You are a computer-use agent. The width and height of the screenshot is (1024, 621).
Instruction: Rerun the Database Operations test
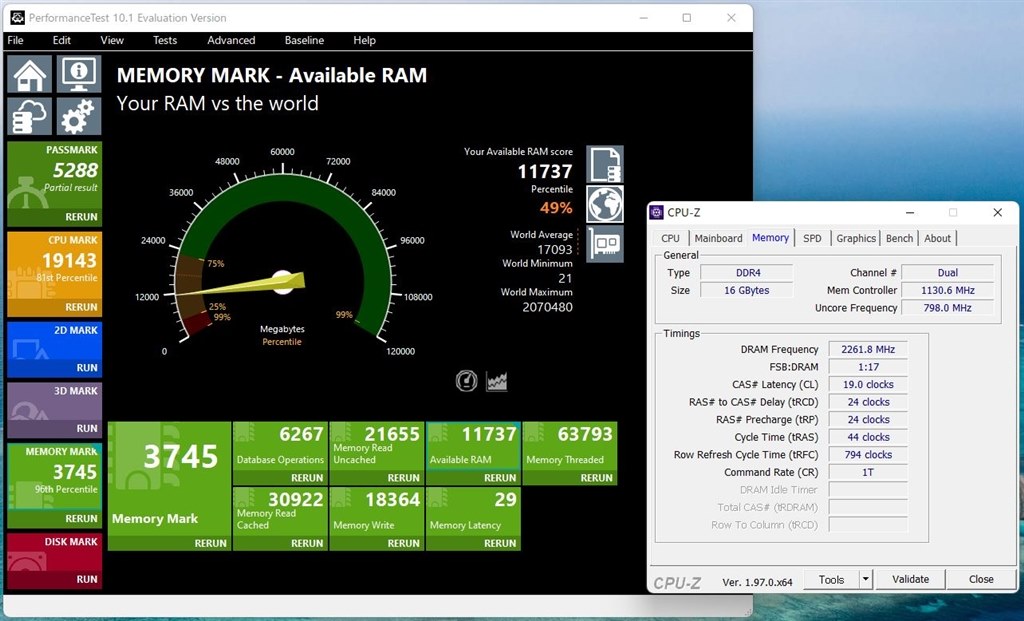(307, 478)
